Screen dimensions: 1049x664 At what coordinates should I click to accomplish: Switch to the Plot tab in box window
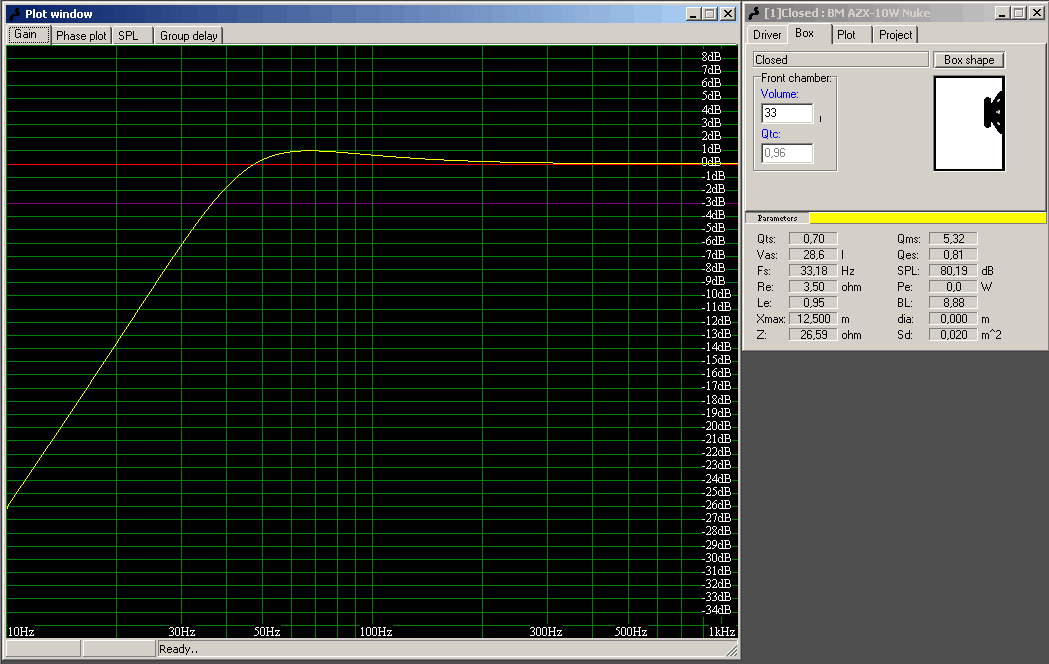coord(851,35)
